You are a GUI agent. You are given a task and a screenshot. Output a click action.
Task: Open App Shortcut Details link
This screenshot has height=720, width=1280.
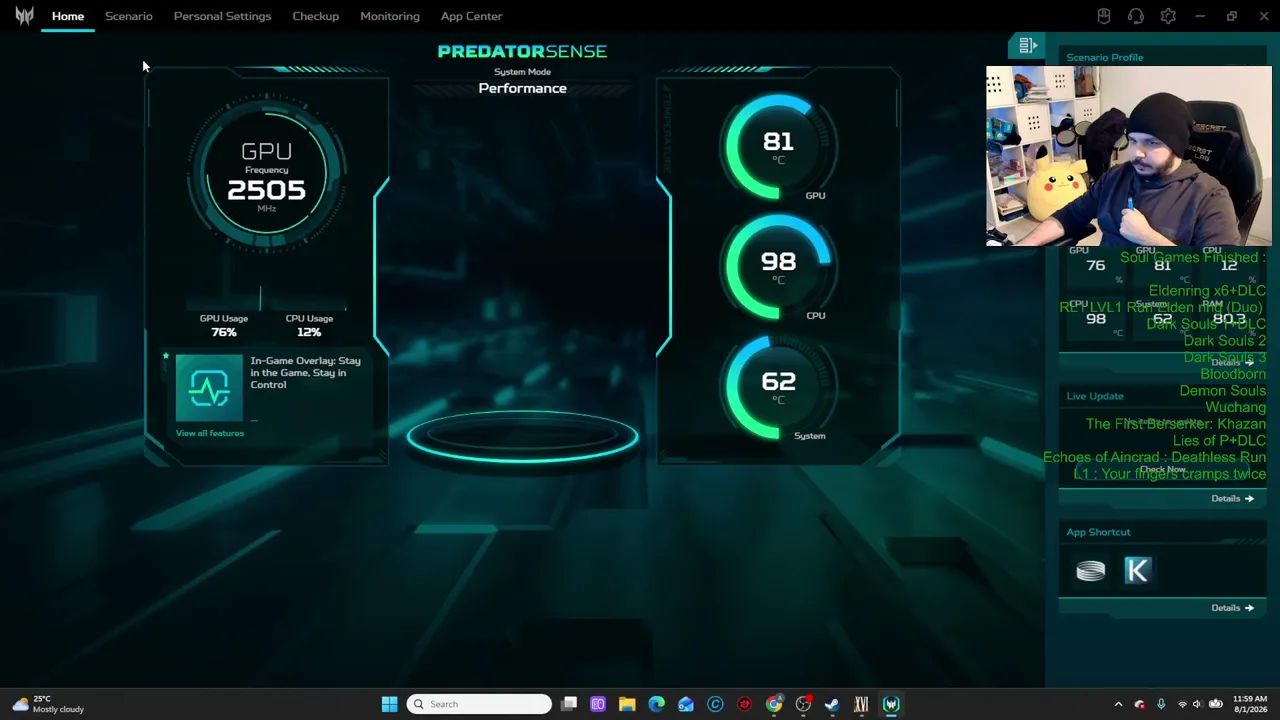tap(1232, 607)
